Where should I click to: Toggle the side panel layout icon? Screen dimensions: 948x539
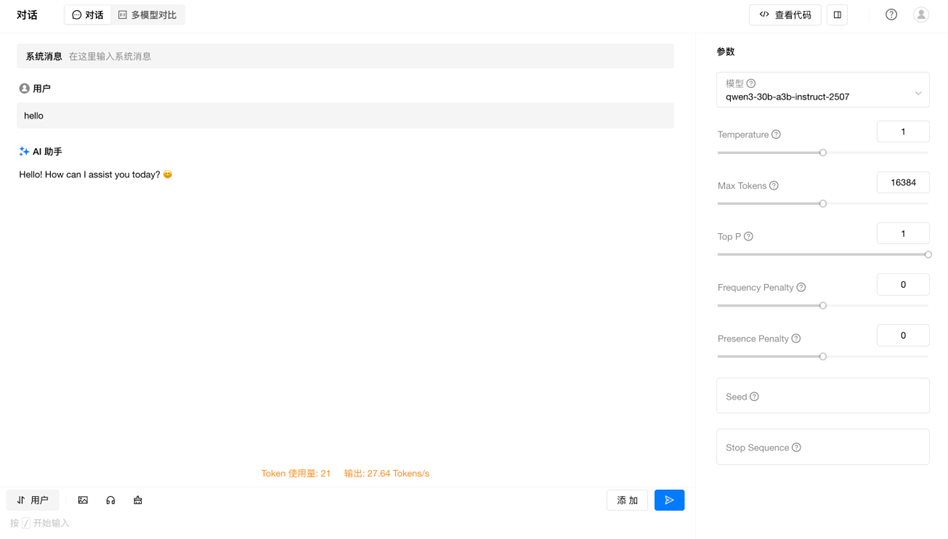[x=837, y=15]
